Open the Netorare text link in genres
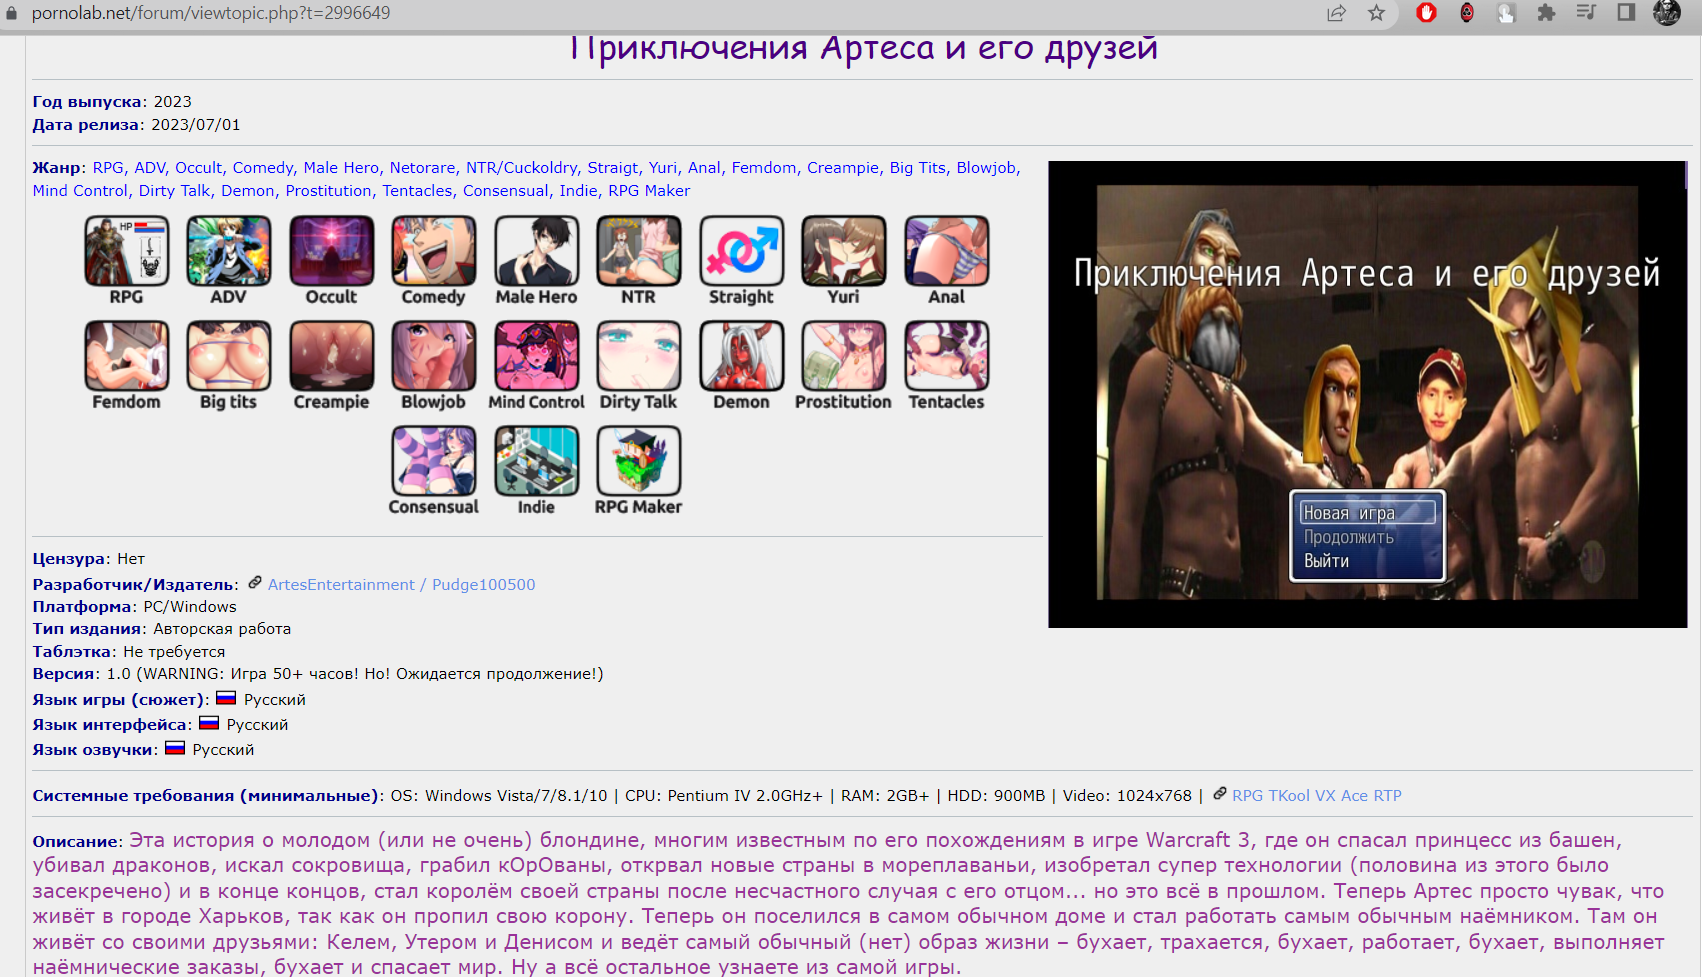 pyautogui.click(x=422, y=168)
